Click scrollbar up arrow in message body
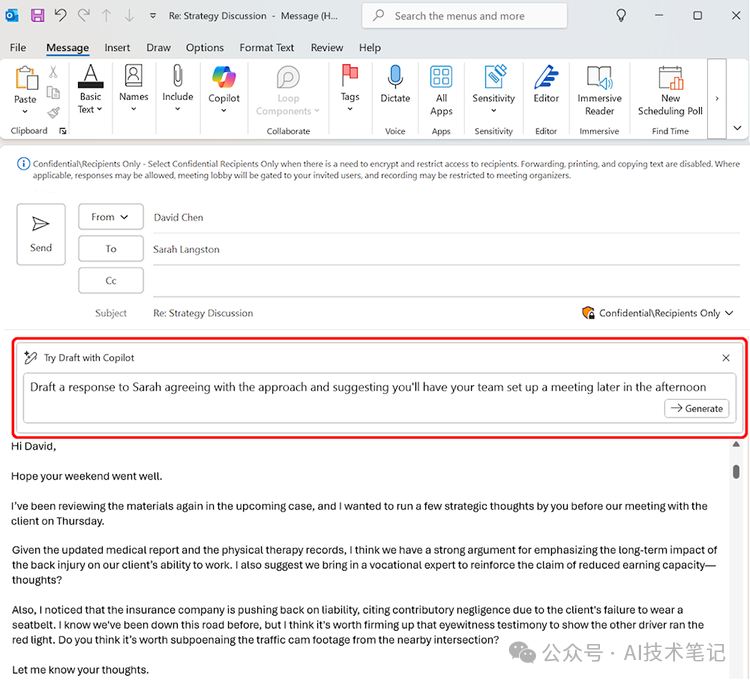Screen dimensions: 750x683 click(x=736, y=444)
